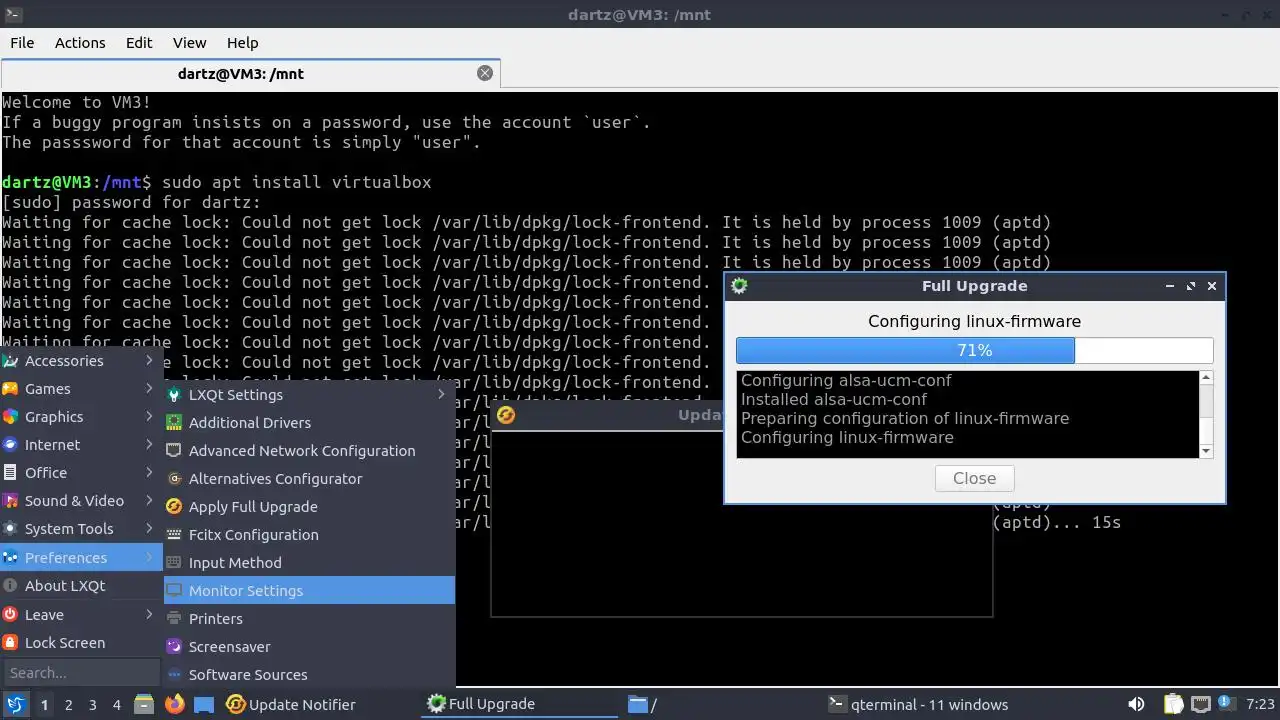
Task: Click the Show Desktop panel icon
Action: 204,704
